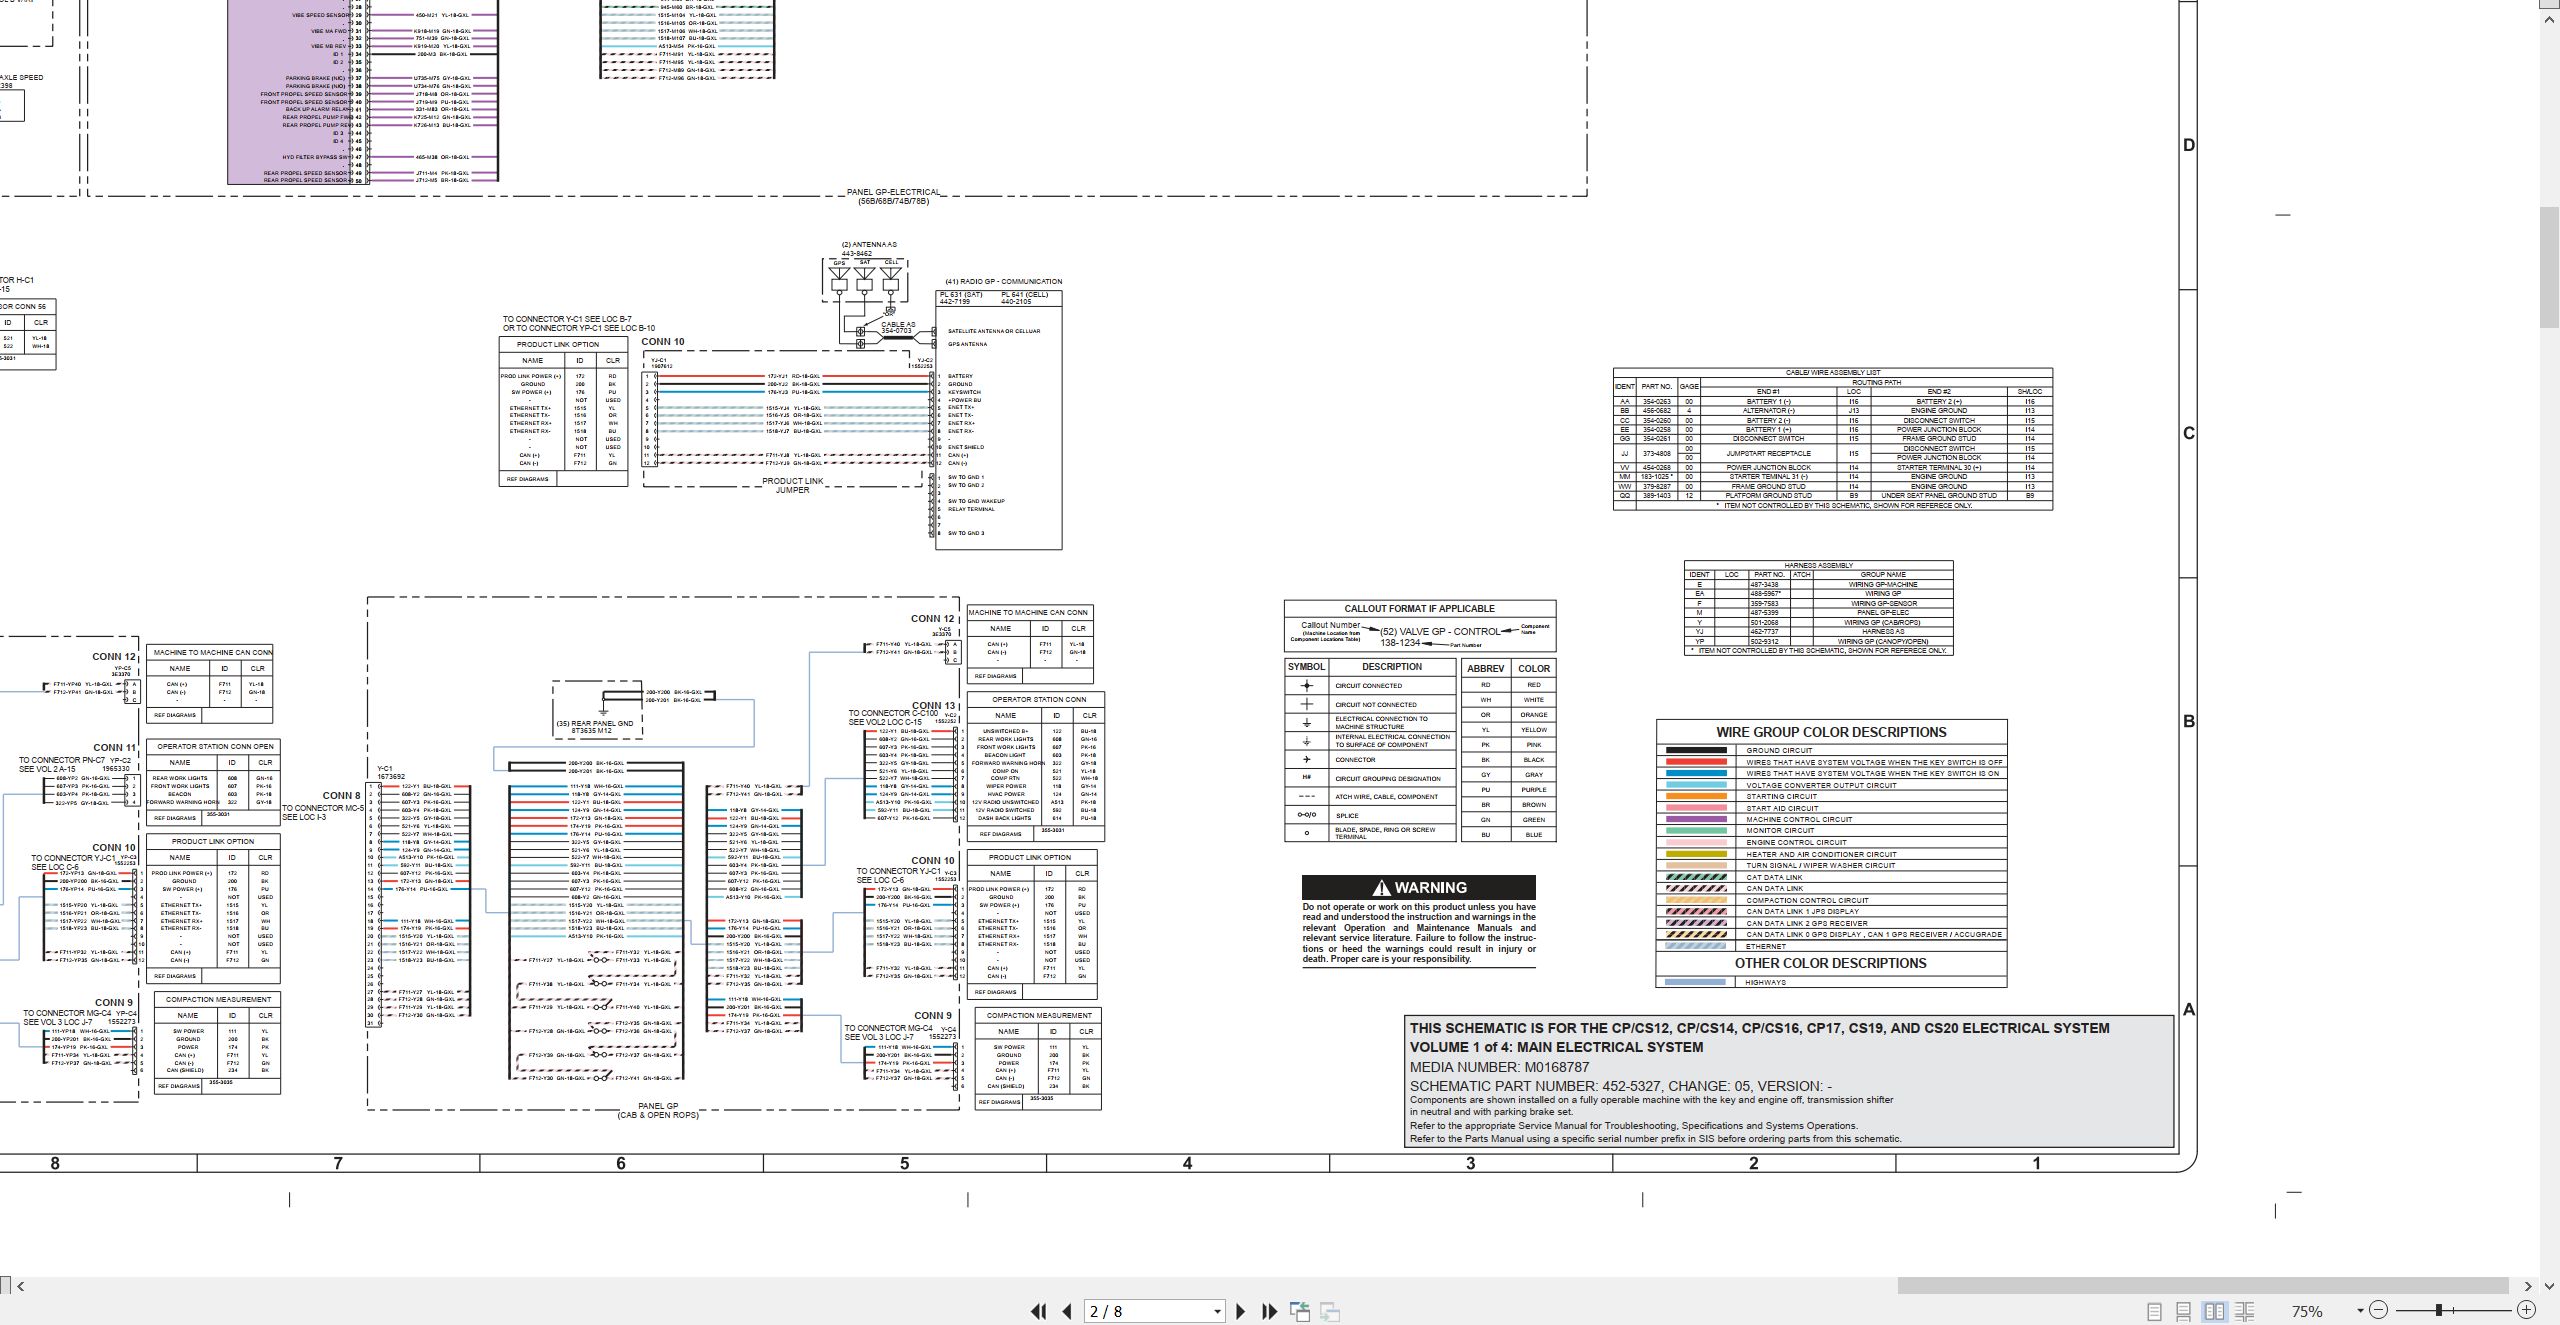Image resolution: width=2560 pixels, height=1325 pixels.
Task: Click the 'PURPLE' color name cell
Action: (x=1533, y=790)
